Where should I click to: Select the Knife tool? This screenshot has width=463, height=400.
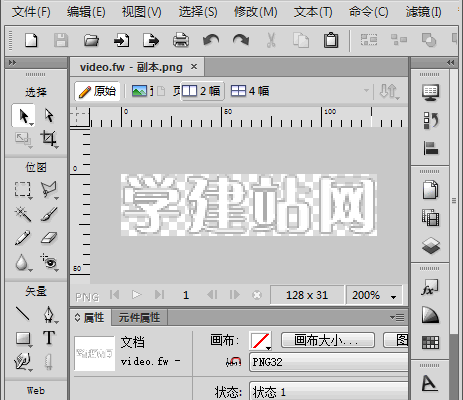[49, 362]
